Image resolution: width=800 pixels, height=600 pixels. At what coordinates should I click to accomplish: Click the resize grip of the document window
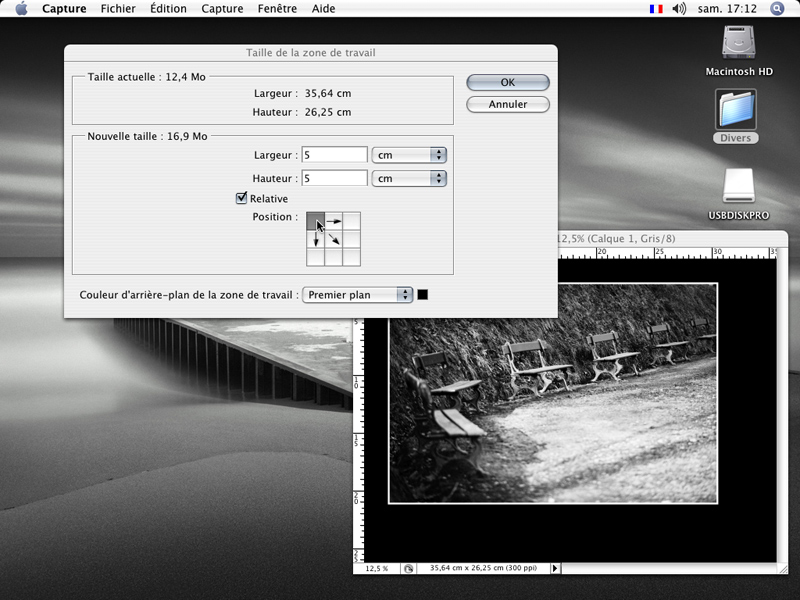click(782, 568)
